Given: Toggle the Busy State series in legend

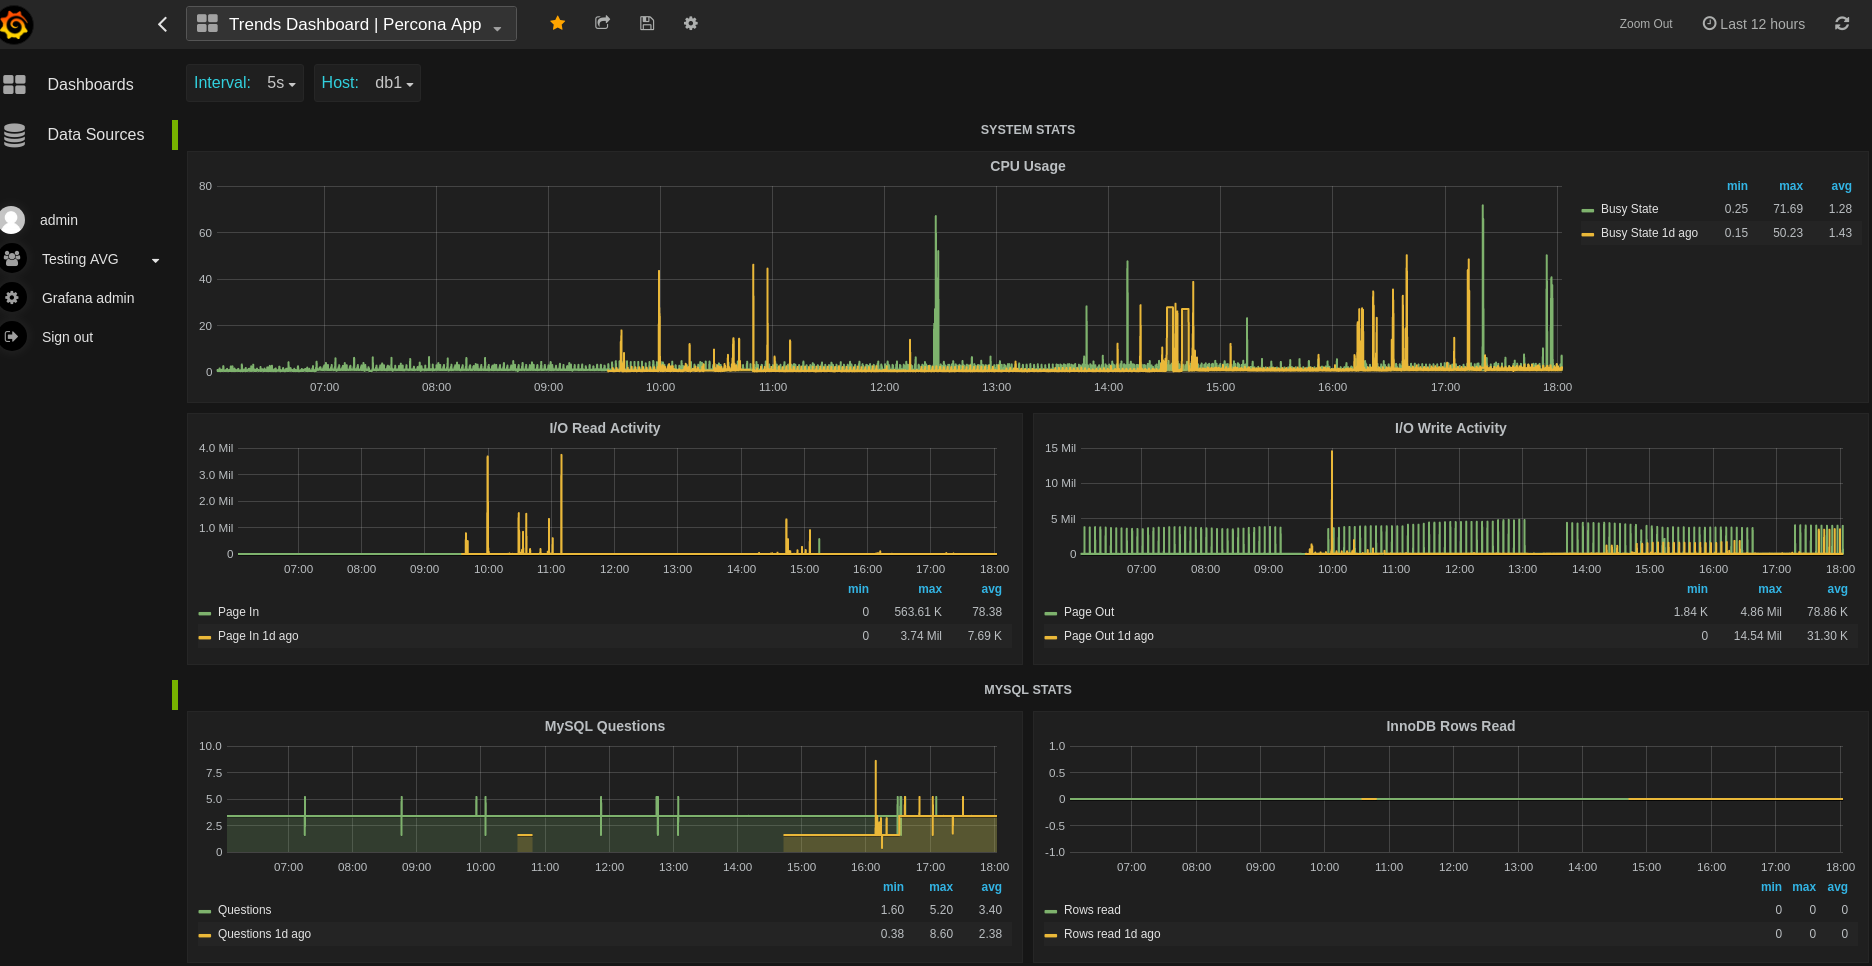Looking at the screenshot, I should [1629, 209].
